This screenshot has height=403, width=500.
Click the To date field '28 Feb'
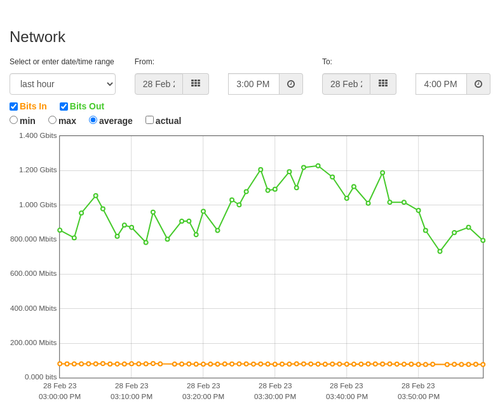[346, 84]
